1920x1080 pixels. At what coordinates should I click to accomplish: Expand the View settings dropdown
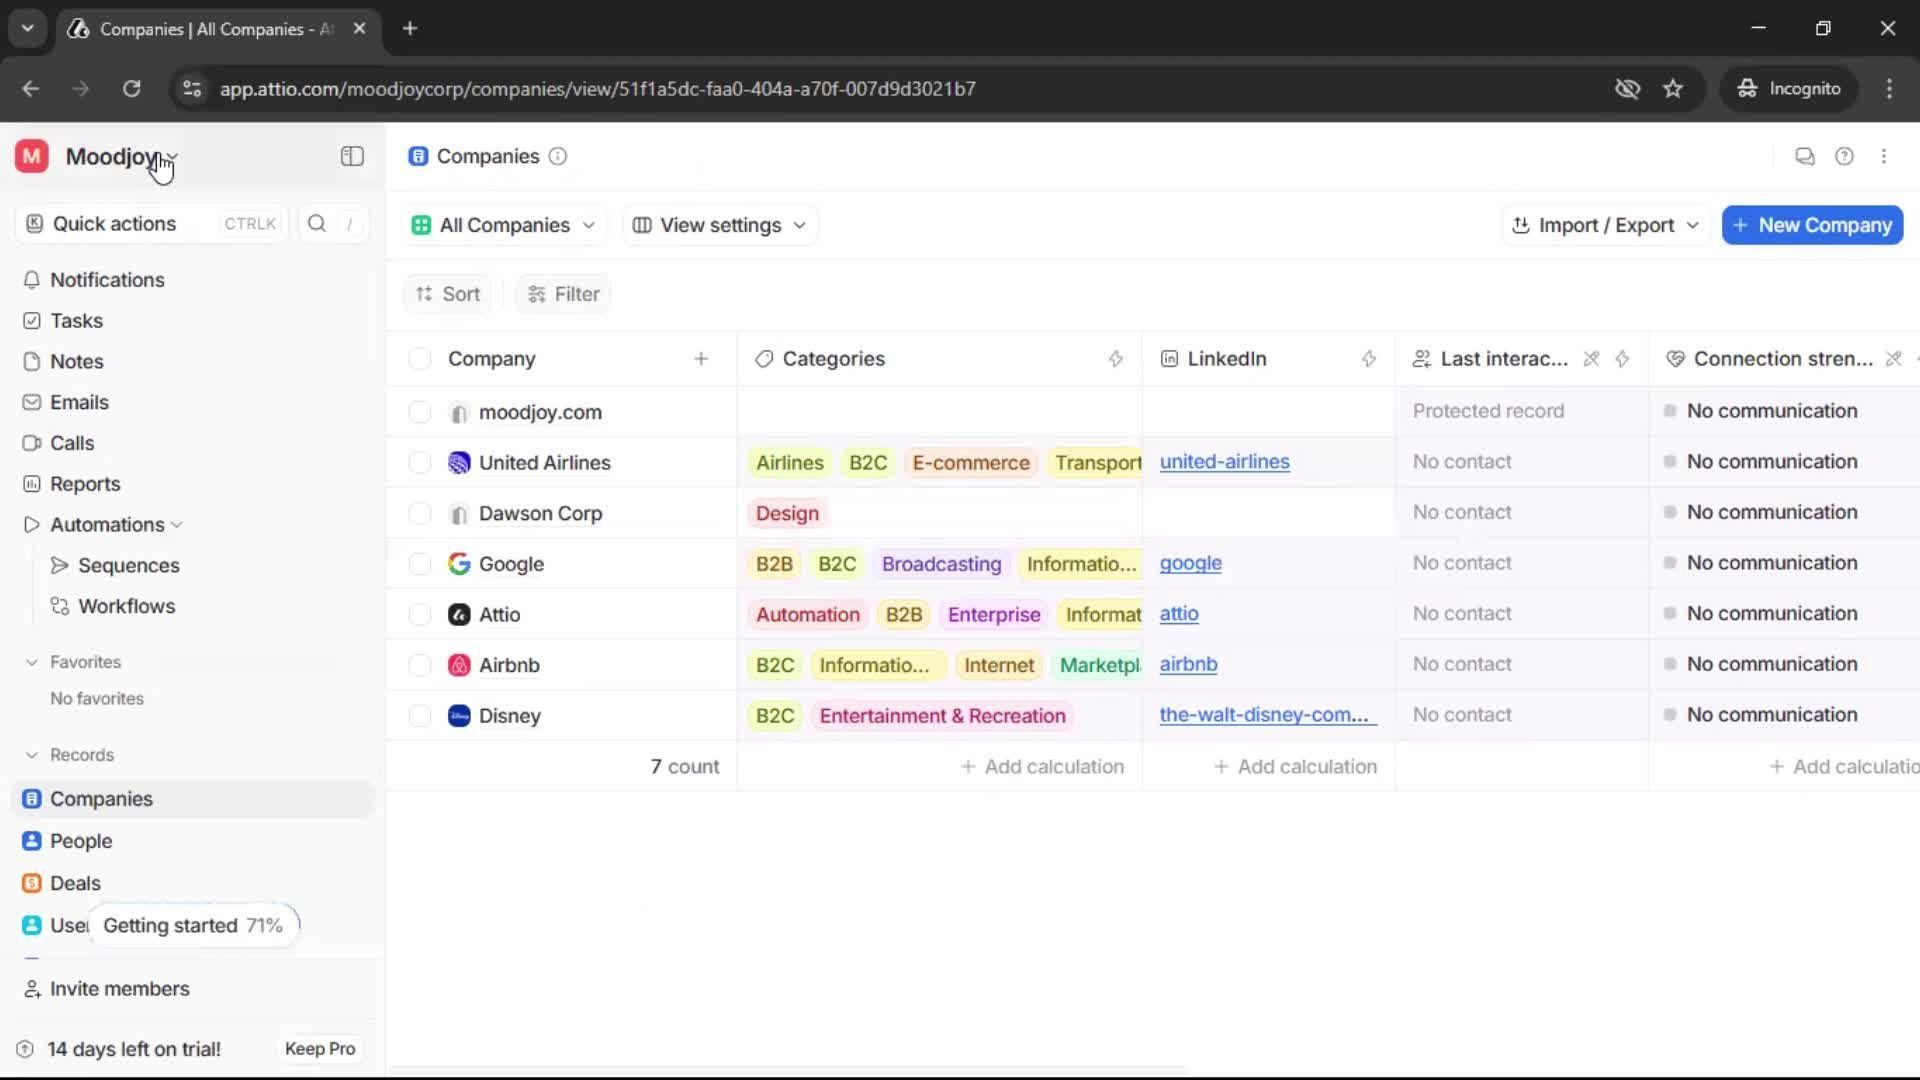(720, 225)
